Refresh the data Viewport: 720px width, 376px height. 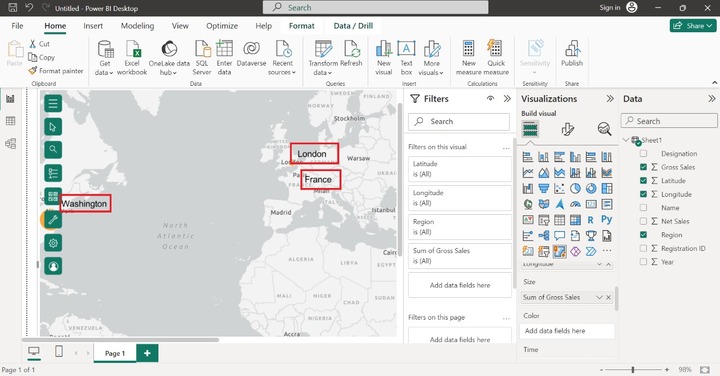click(x=351, y=53)
